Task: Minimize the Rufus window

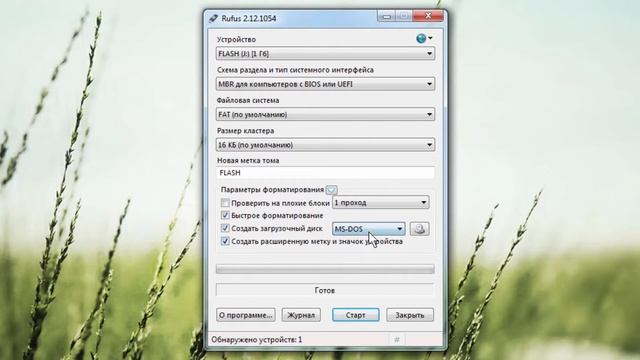Action: 387,16
